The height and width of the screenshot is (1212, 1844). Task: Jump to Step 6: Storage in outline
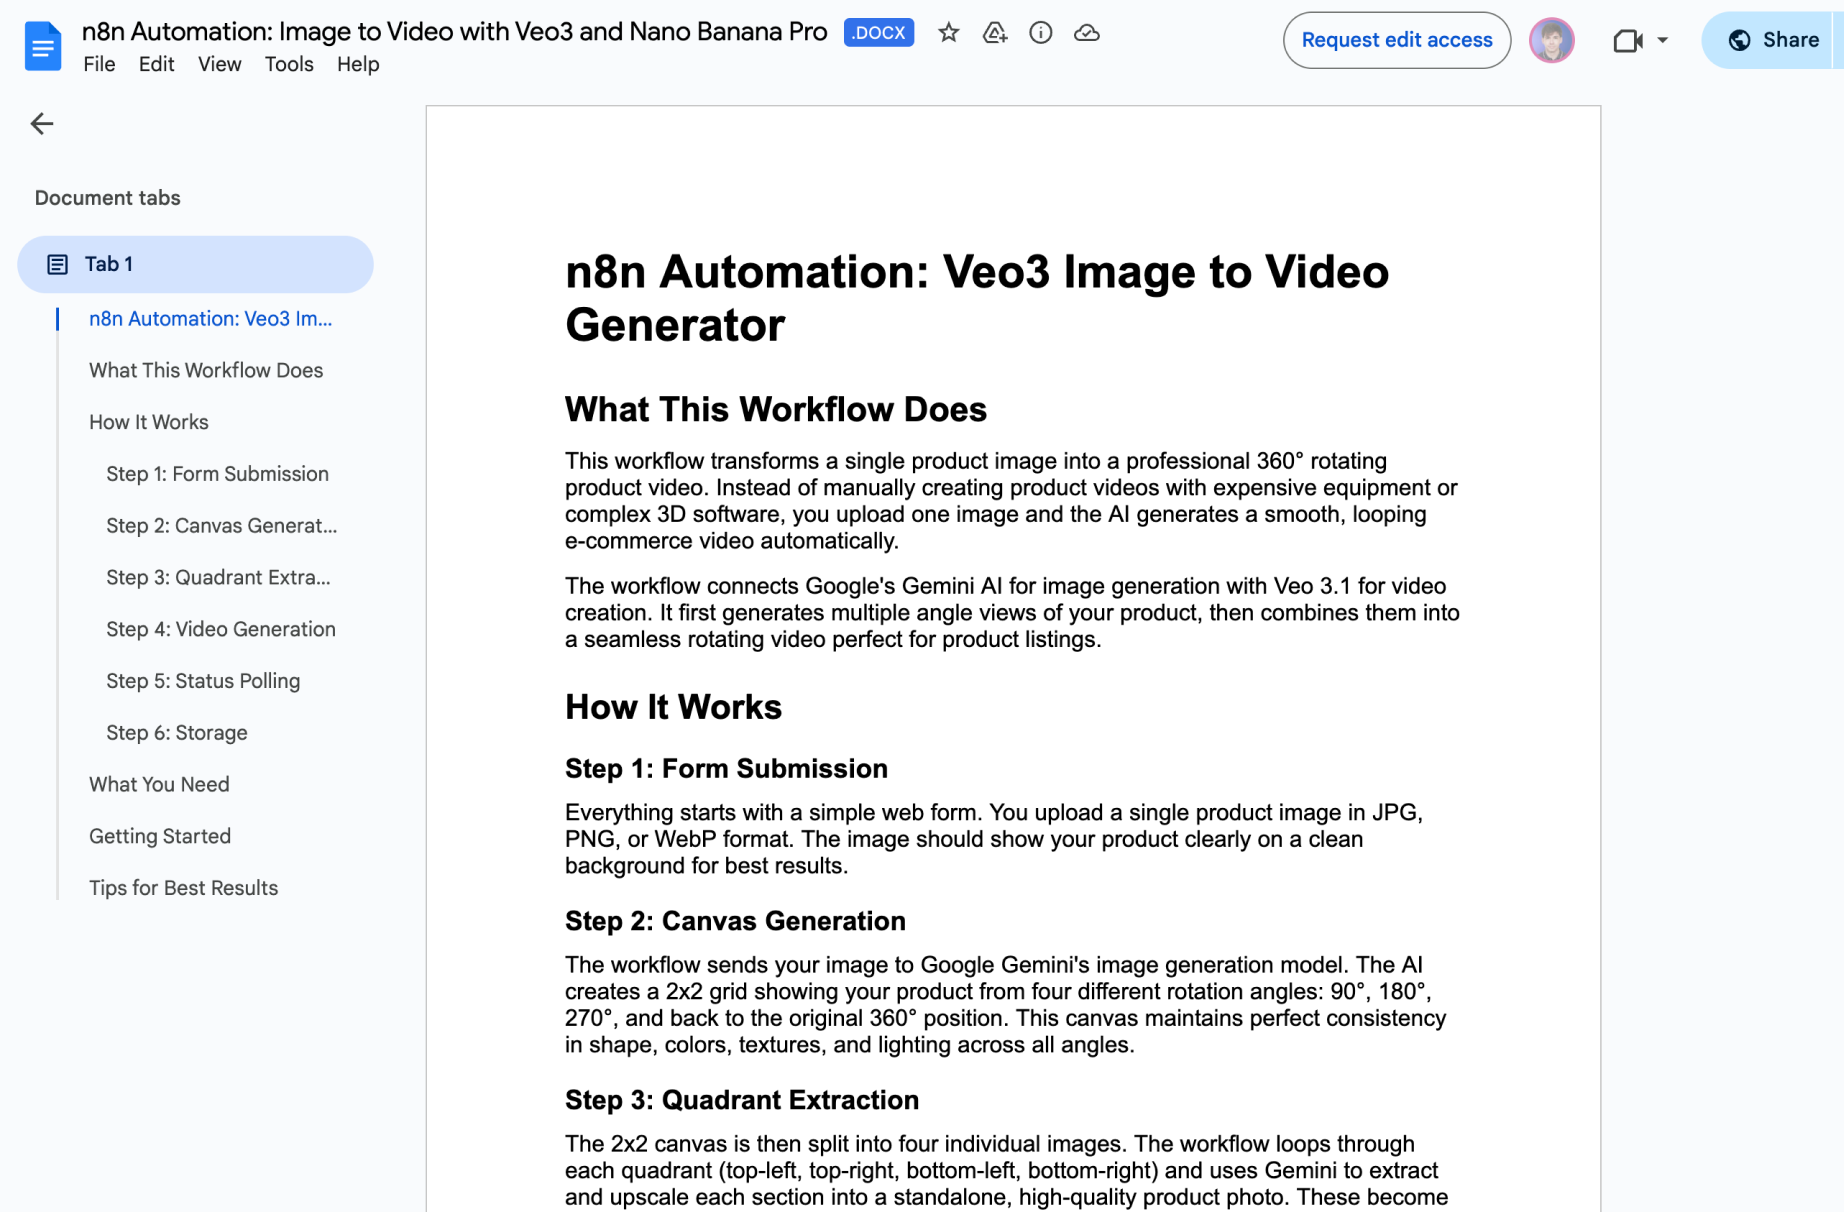pyautogui.click(x=177, y=733)
